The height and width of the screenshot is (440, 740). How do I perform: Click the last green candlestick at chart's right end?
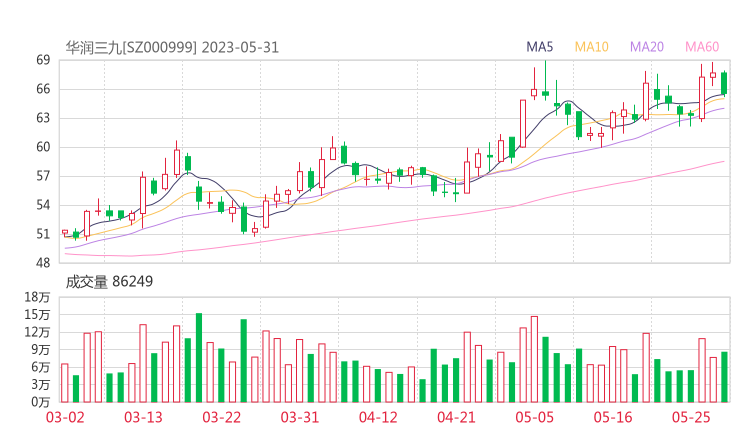724,84
